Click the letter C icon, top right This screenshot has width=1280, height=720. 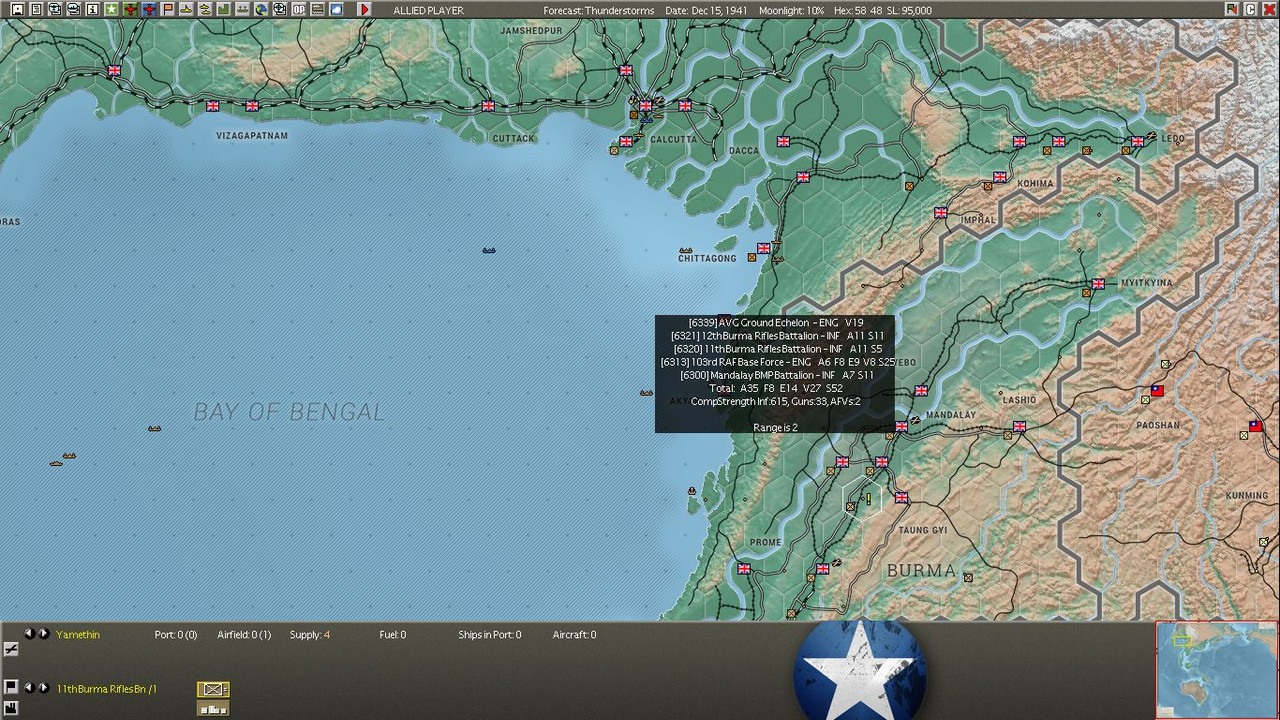[x=1250, y=9]
